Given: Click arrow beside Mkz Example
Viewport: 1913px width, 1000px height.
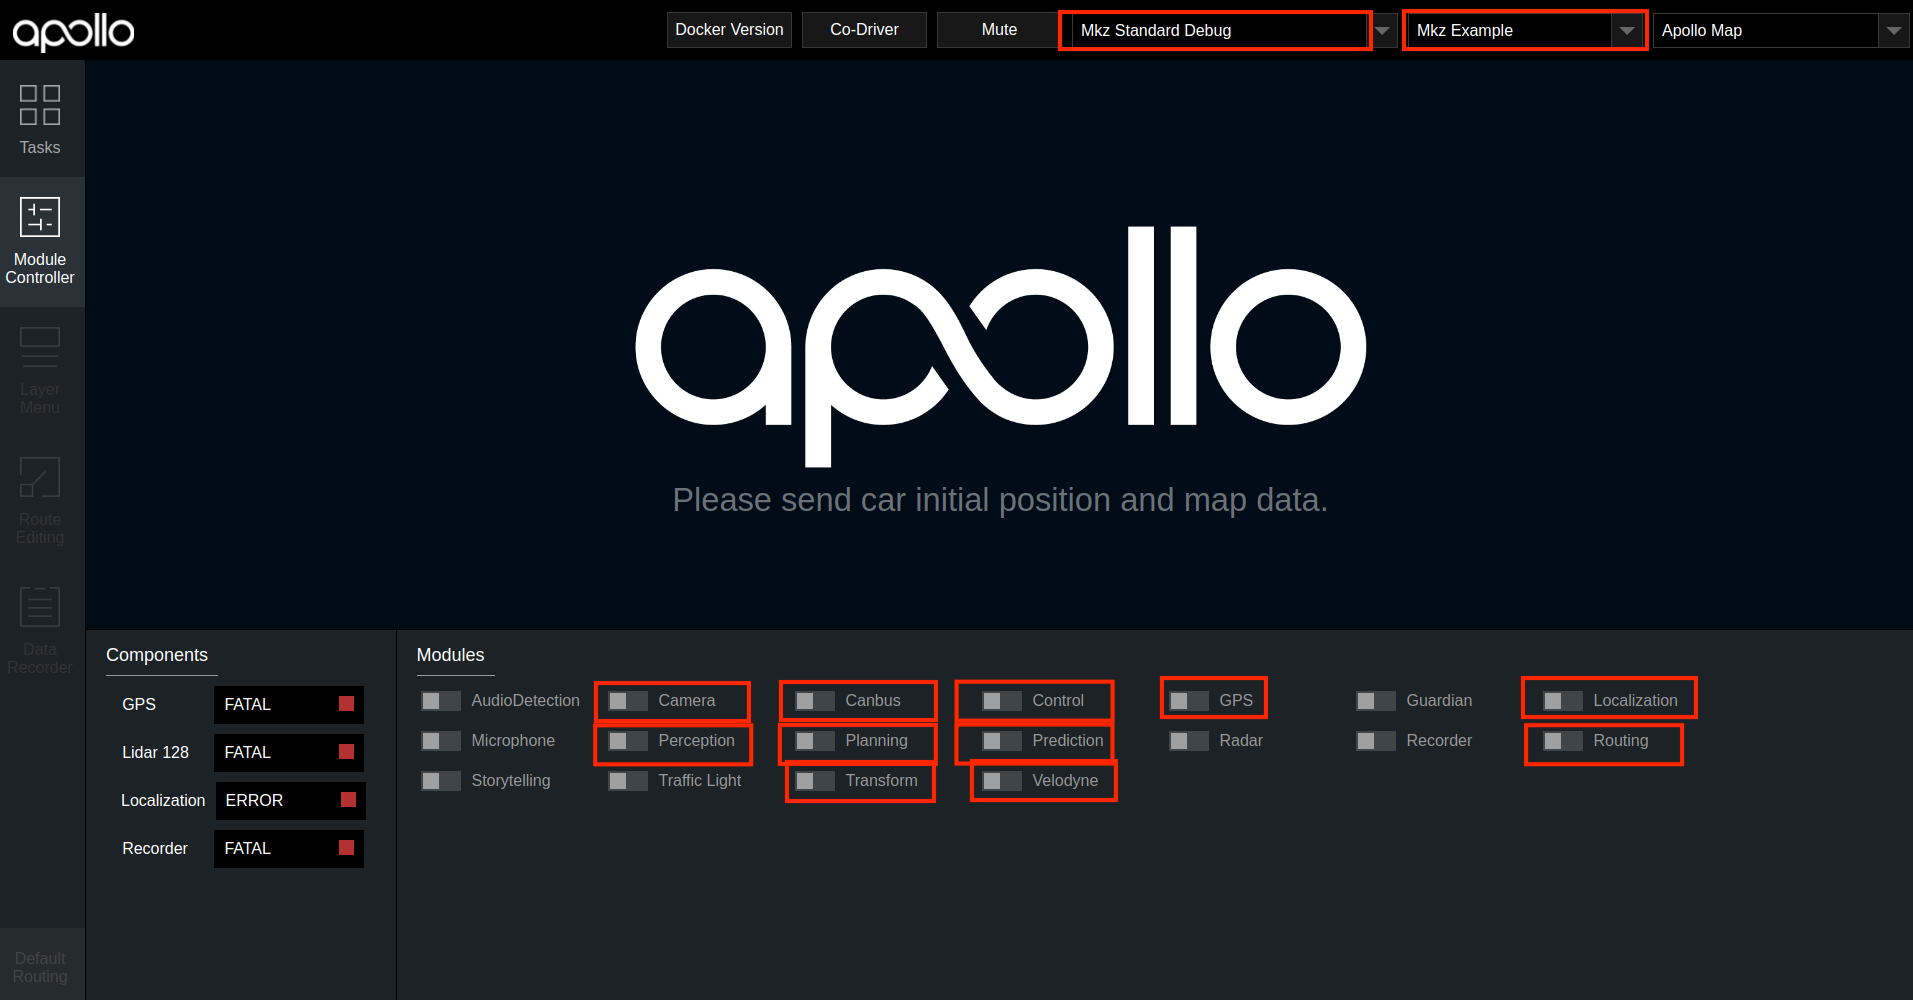Looking at the screenshot, I should [1627, 31].
